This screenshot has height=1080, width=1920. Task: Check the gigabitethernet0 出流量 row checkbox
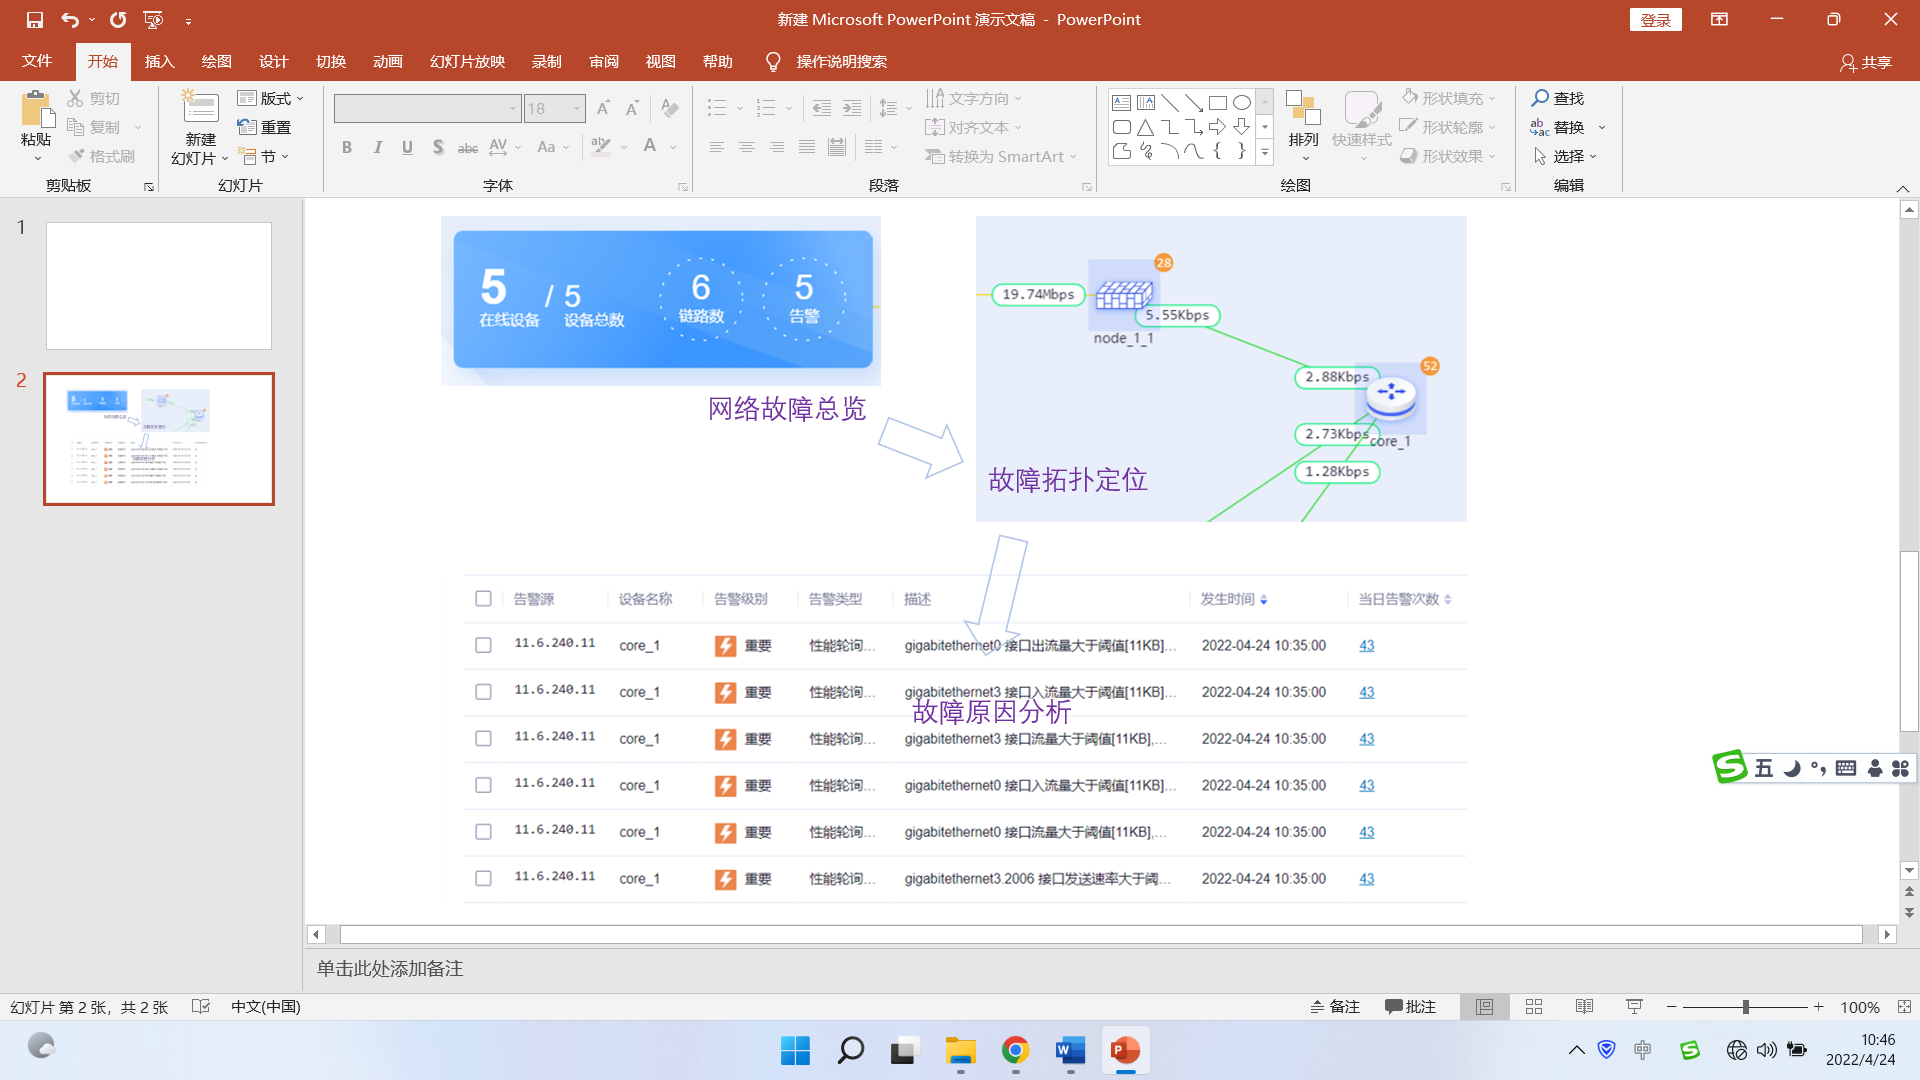(x=483, y=645)
